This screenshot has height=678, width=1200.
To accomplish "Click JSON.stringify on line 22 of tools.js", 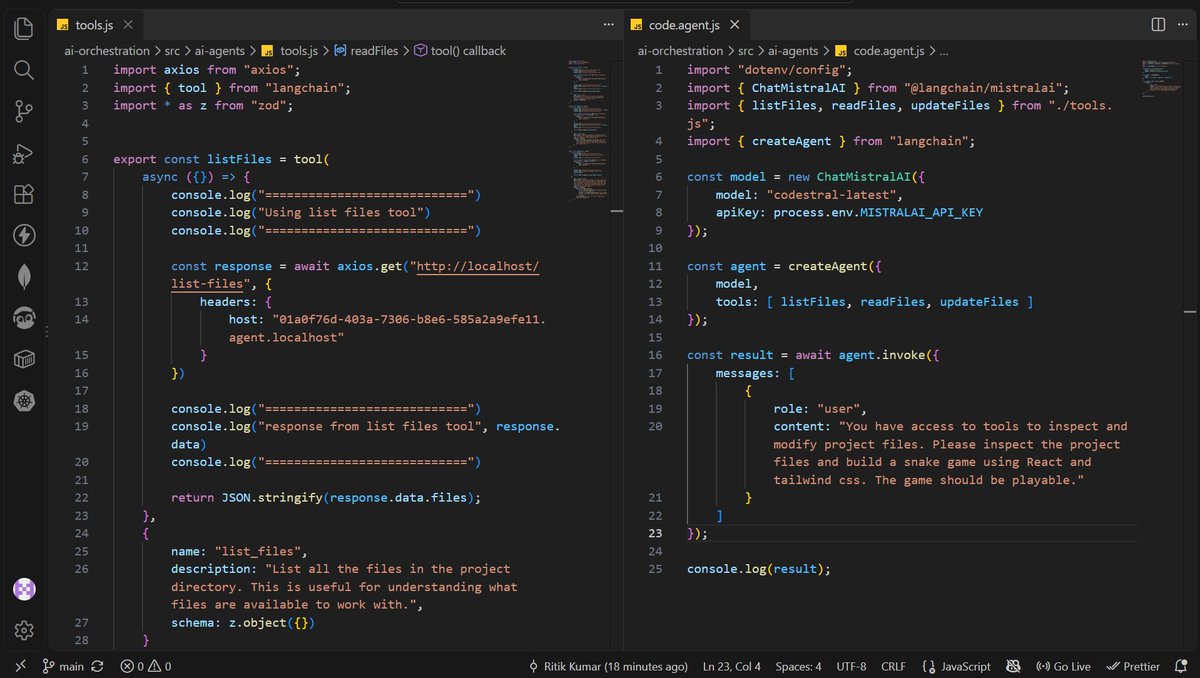I will click(x=270, y=497).
